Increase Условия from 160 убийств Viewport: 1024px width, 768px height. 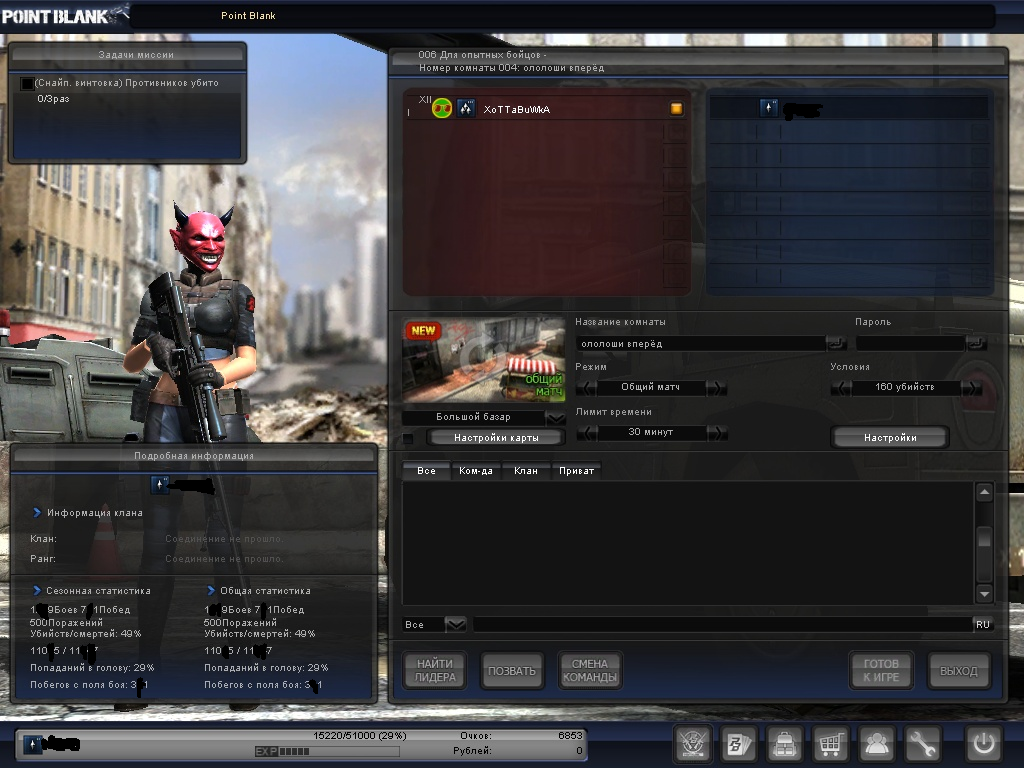[972, 388]
